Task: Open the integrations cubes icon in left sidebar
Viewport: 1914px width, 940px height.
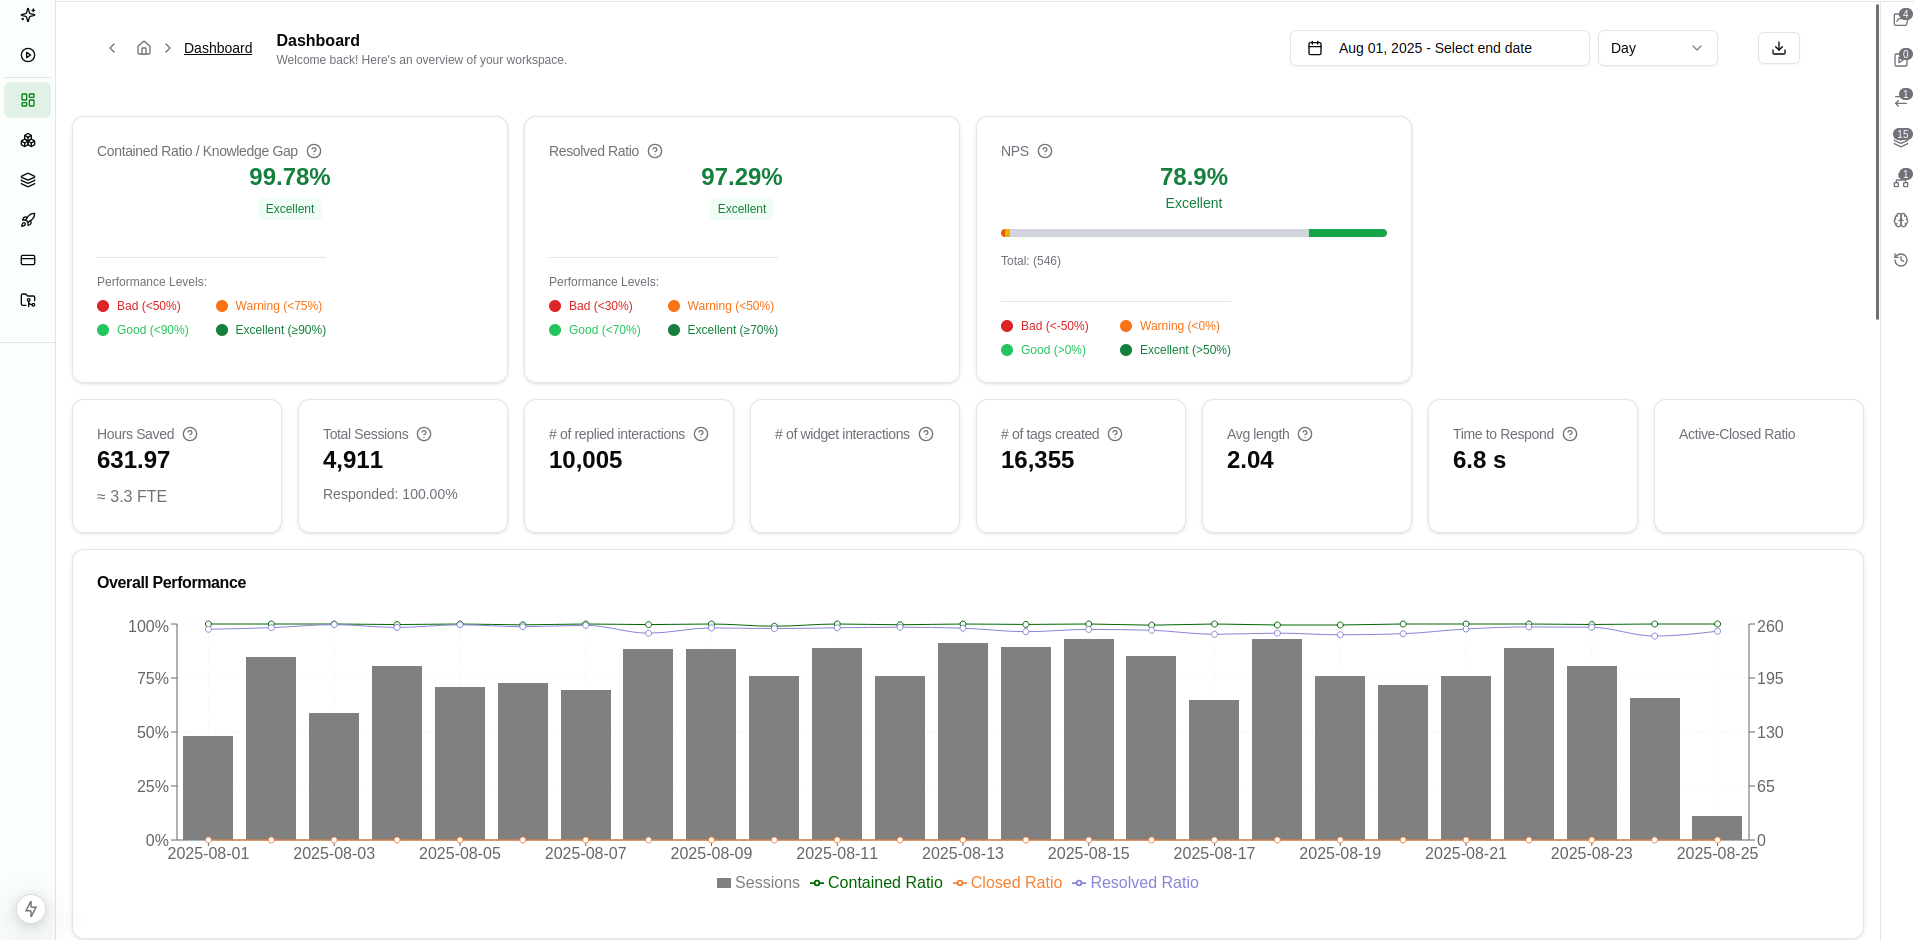Action: click(x=27, y=140)
